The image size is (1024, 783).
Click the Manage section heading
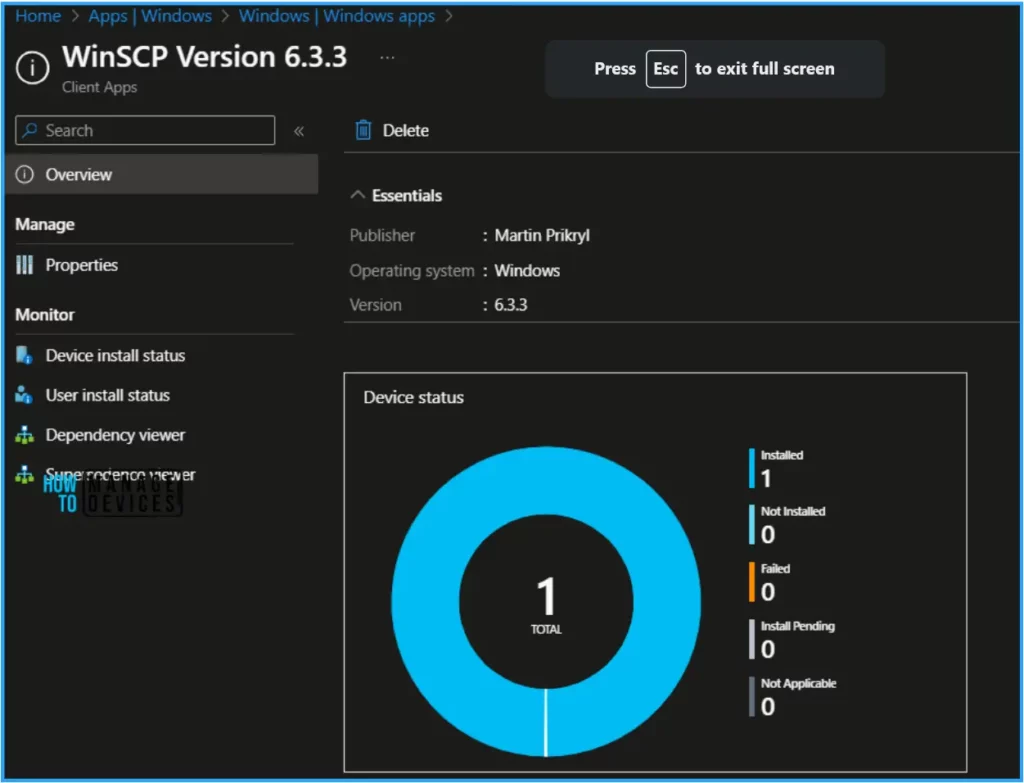point(44,225)
